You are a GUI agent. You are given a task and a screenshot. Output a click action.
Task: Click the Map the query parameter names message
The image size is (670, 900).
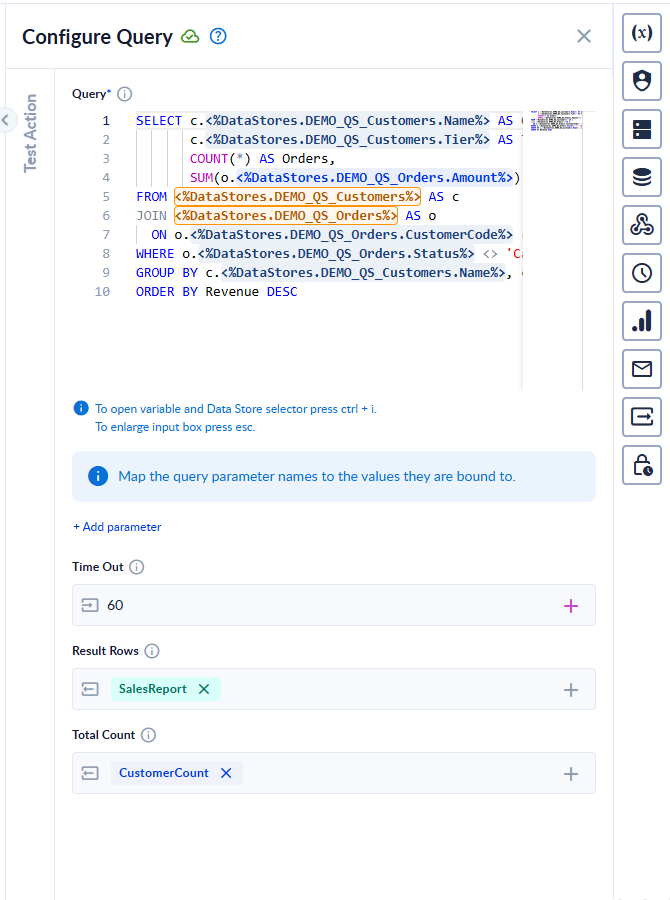pyautogui.click(x=317, y=476)
